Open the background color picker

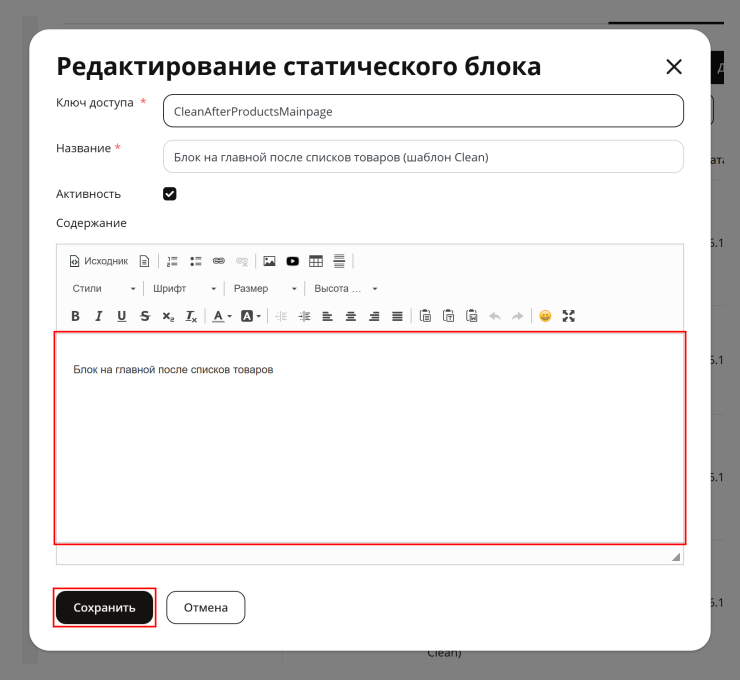[x=251, y=316]
